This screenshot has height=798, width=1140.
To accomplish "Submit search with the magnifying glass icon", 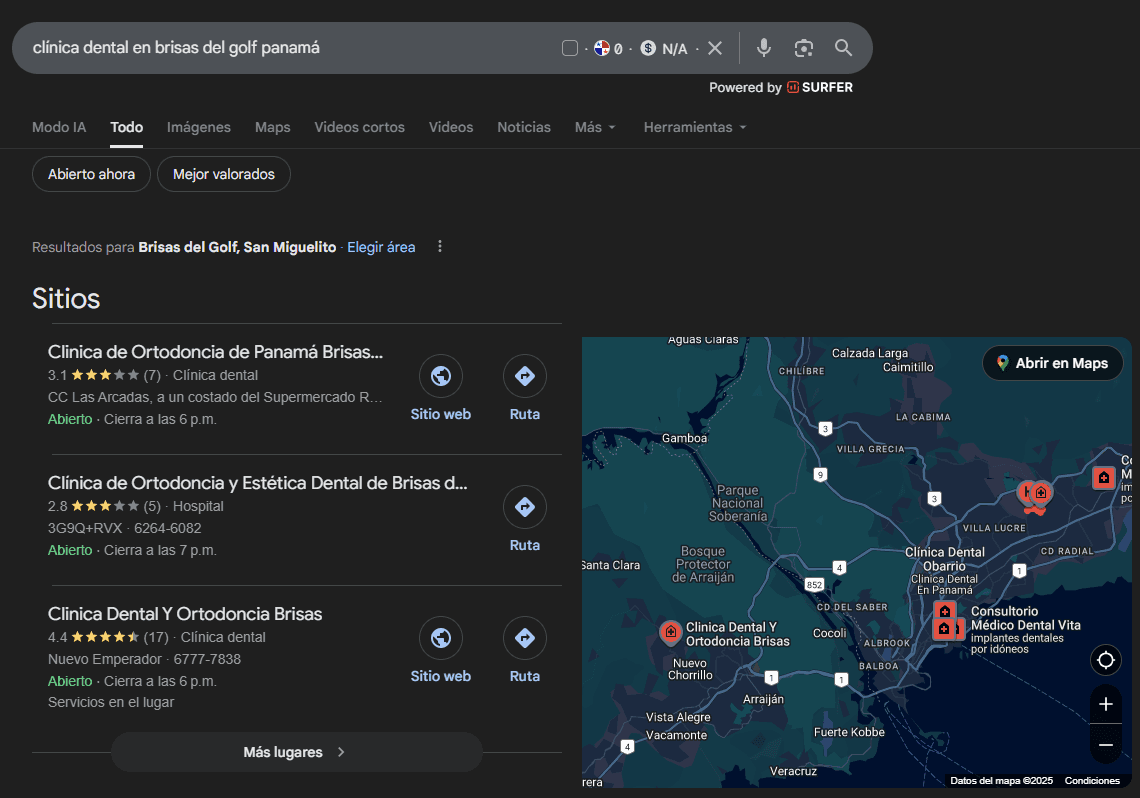I will [843, 48].
